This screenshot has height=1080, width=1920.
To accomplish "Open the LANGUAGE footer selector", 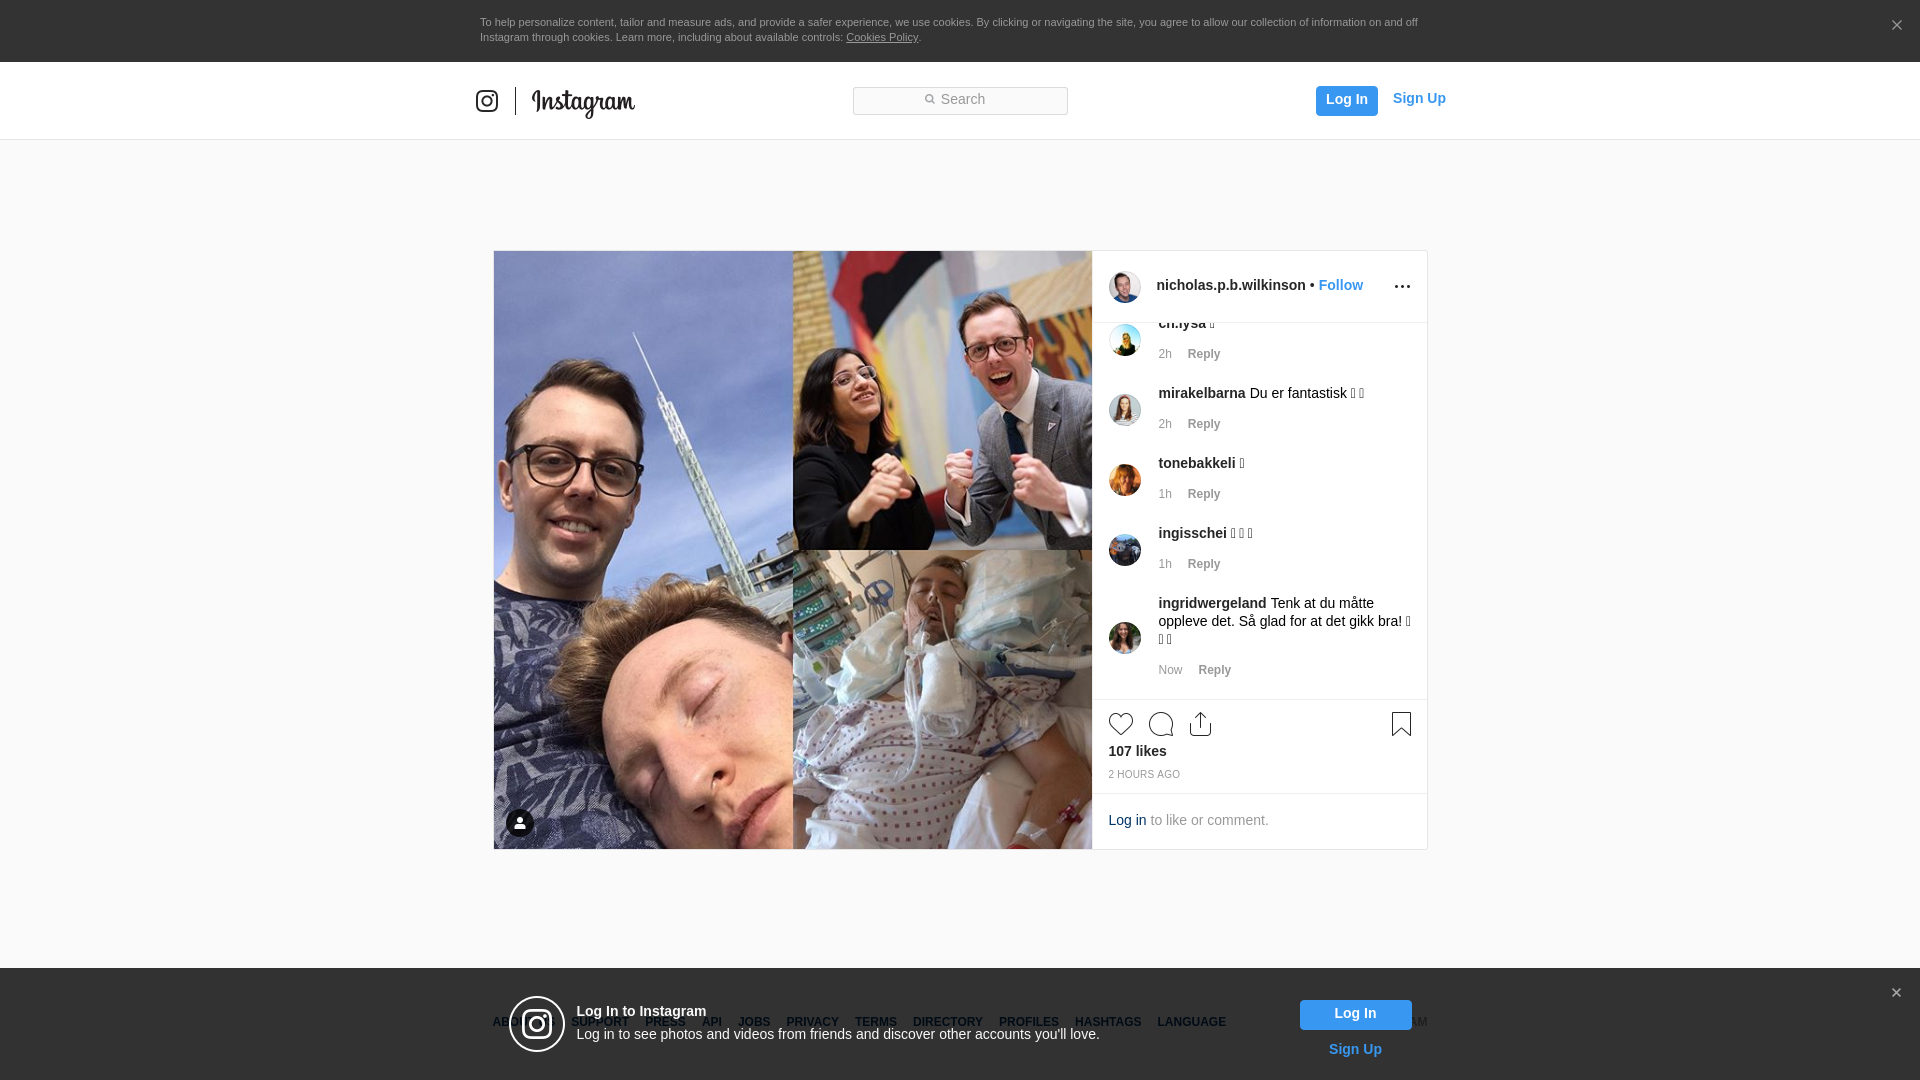I will point(1191,1022).
